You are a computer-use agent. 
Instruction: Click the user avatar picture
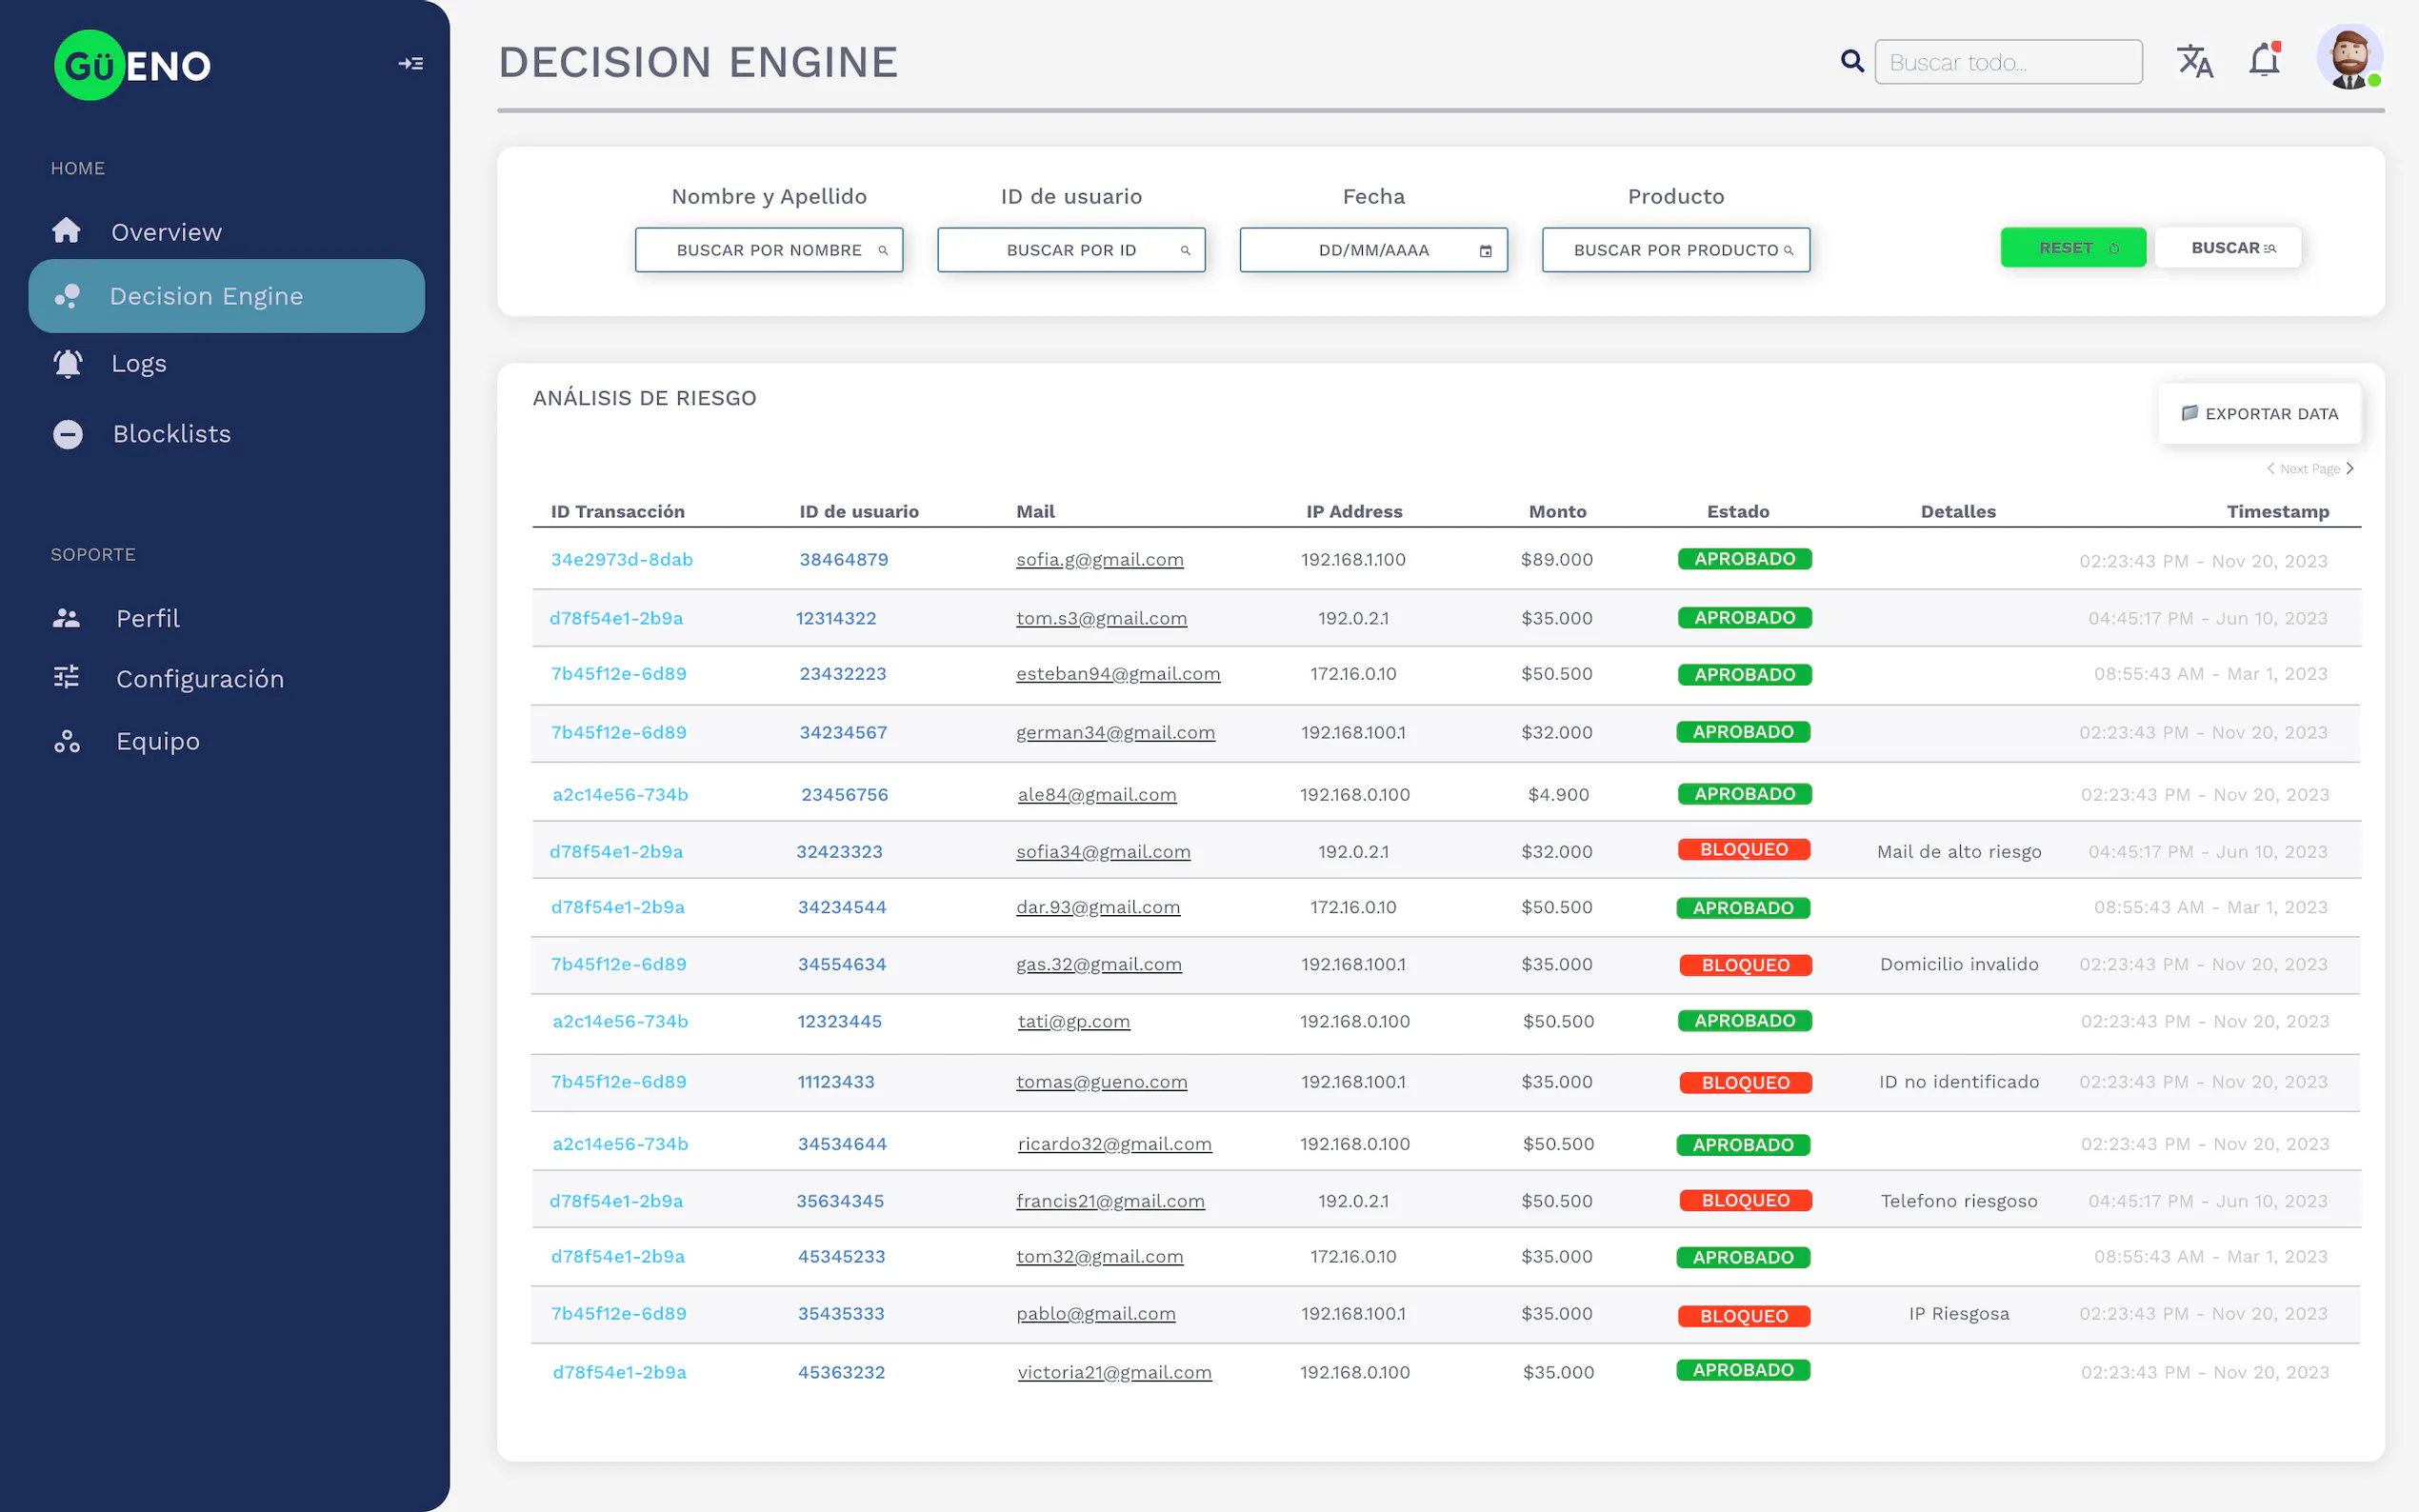(x=2348, y=58)
